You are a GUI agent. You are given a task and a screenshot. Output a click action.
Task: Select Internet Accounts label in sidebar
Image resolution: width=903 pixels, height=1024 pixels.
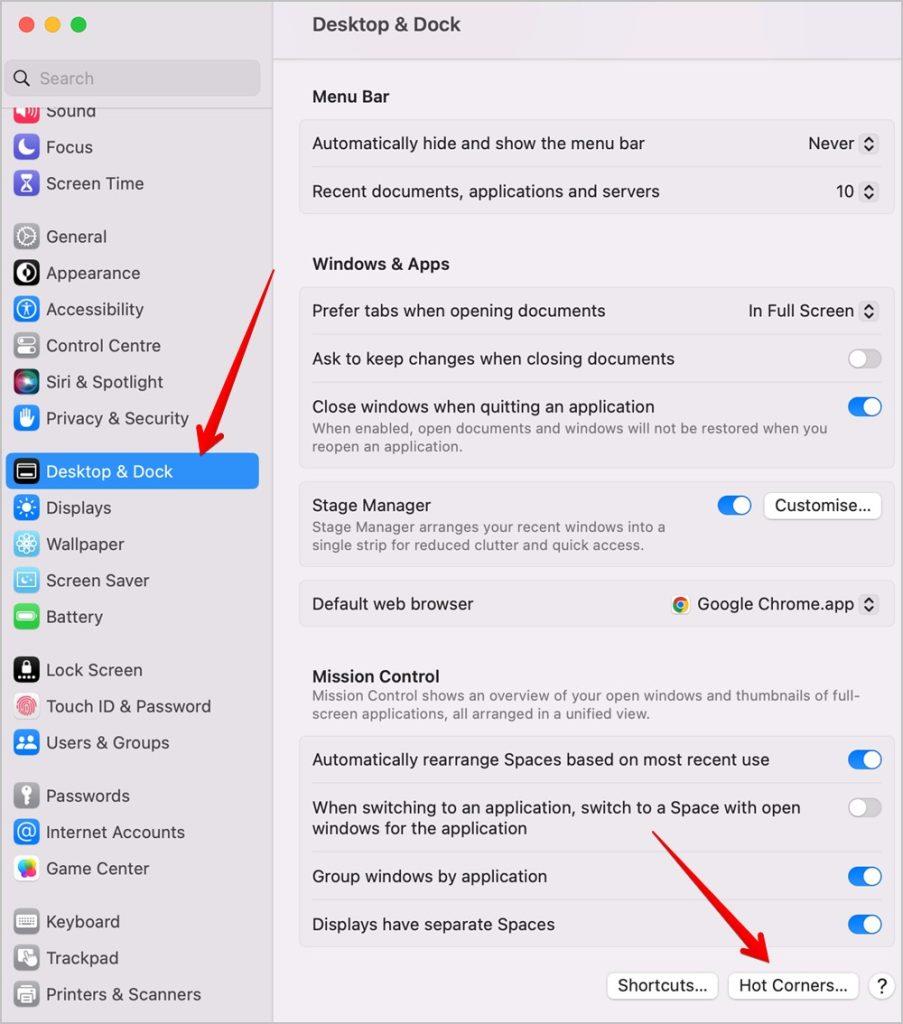pos(115,832)
